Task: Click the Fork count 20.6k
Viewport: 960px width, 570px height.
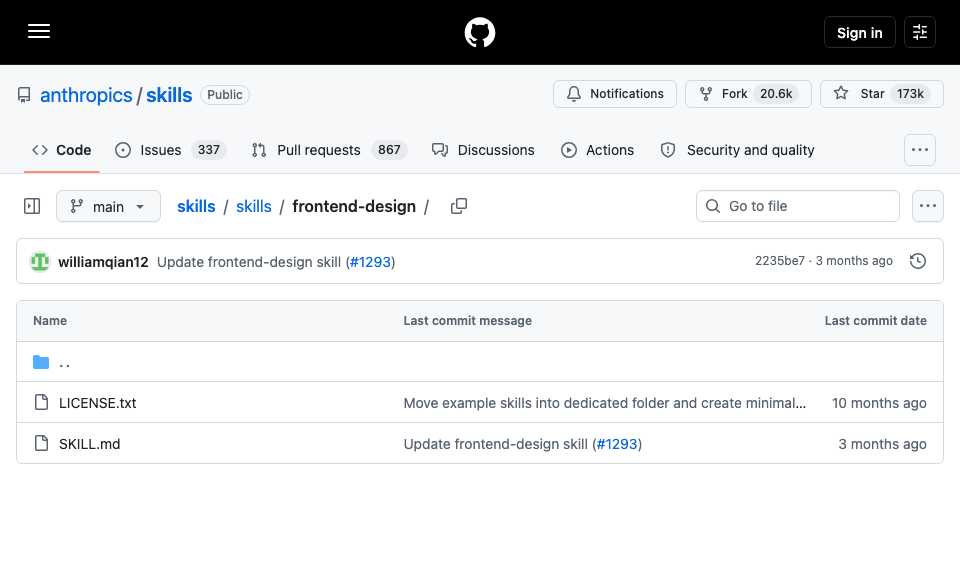Action: tap(776, 94)
